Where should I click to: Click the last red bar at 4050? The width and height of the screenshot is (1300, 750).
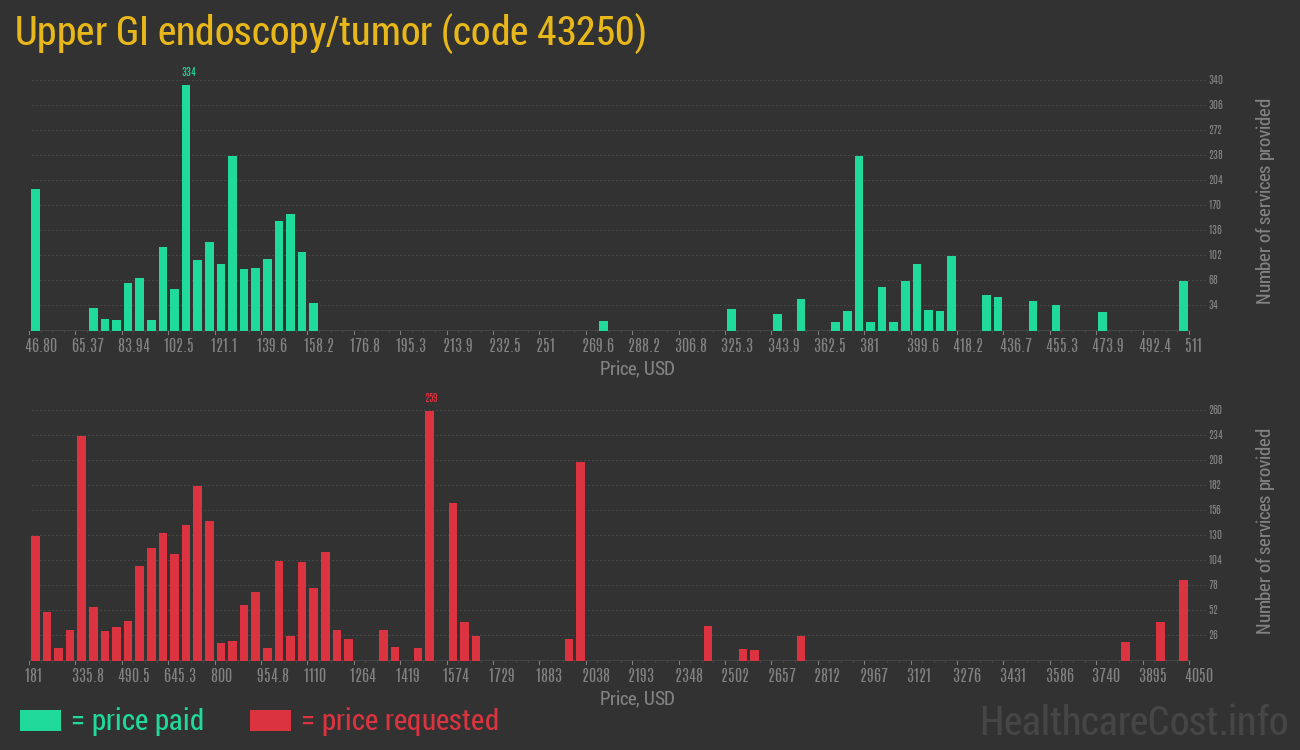click(x=1183, y=620)
